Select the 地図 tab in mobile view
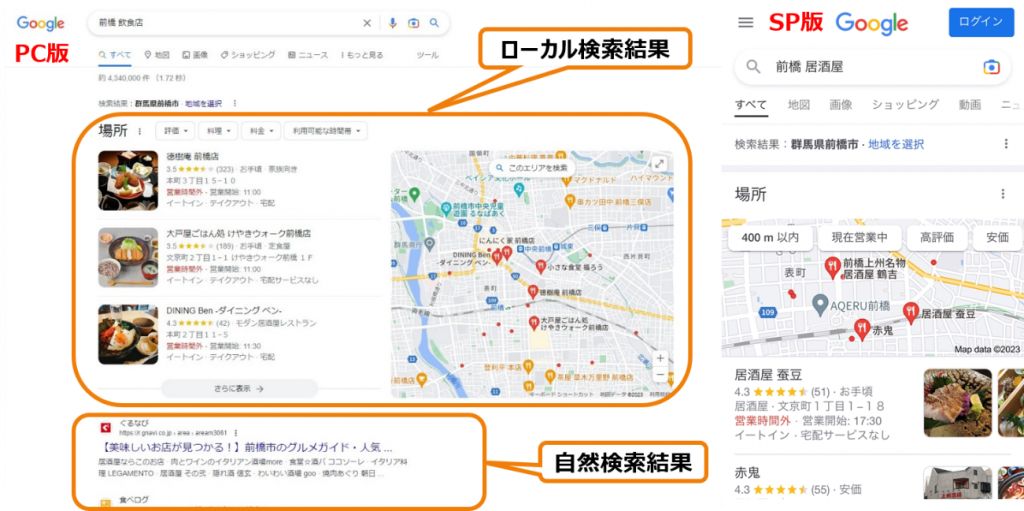This screenshot has width=1024, height=511. (x=798, y=104)
